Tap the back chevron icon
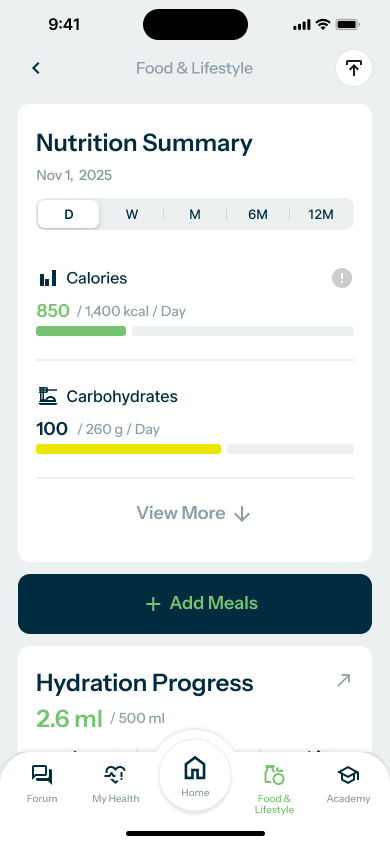Screen dimensions: 390x844 (36, 68)
